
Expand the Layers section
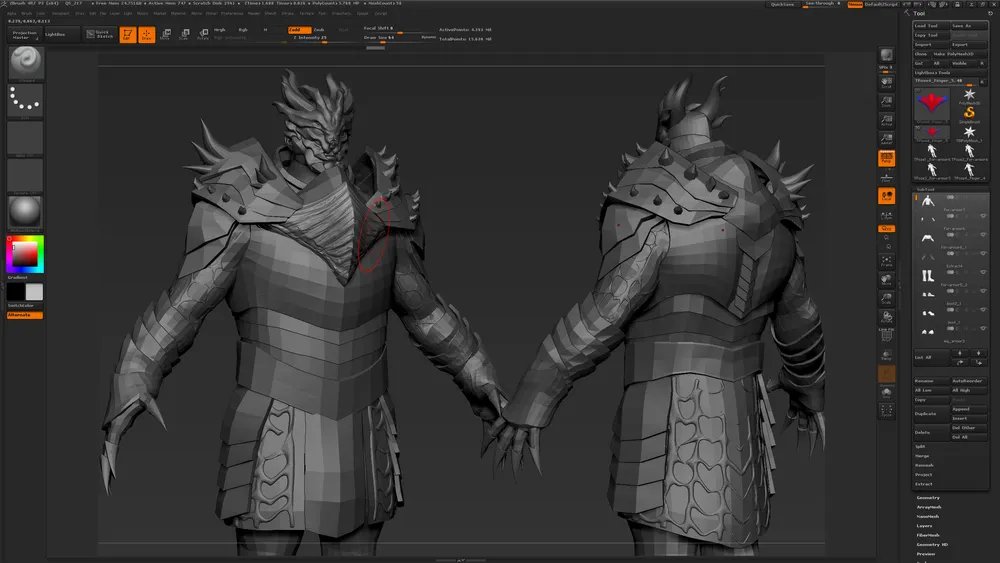[x=925, y=525]
